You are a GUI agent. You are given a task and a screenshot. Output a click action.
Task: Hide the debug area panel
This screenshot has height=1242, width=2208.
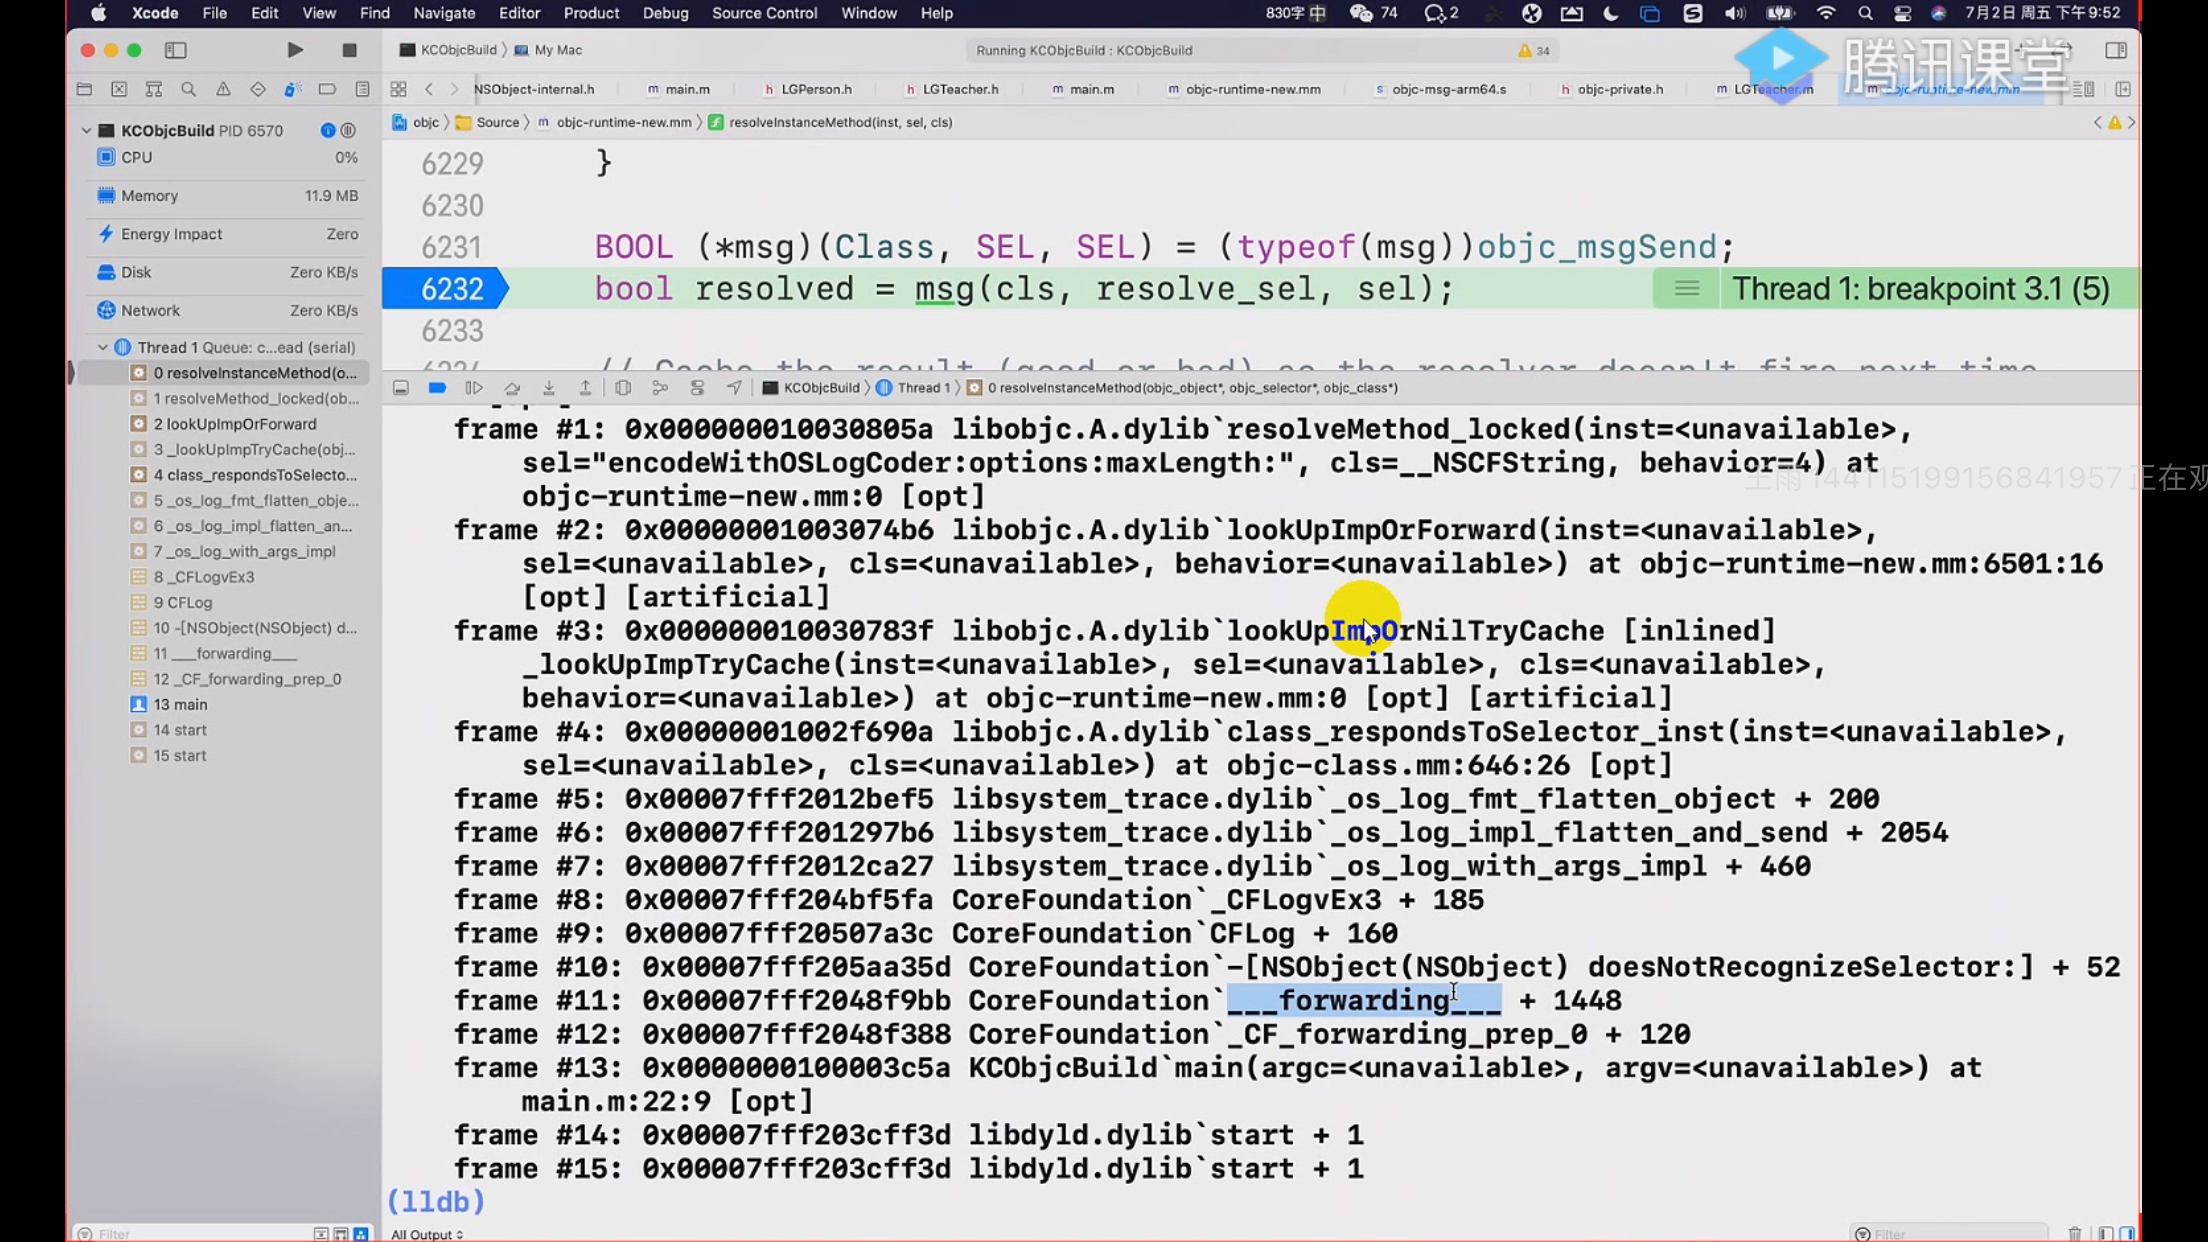pos(401,388)
